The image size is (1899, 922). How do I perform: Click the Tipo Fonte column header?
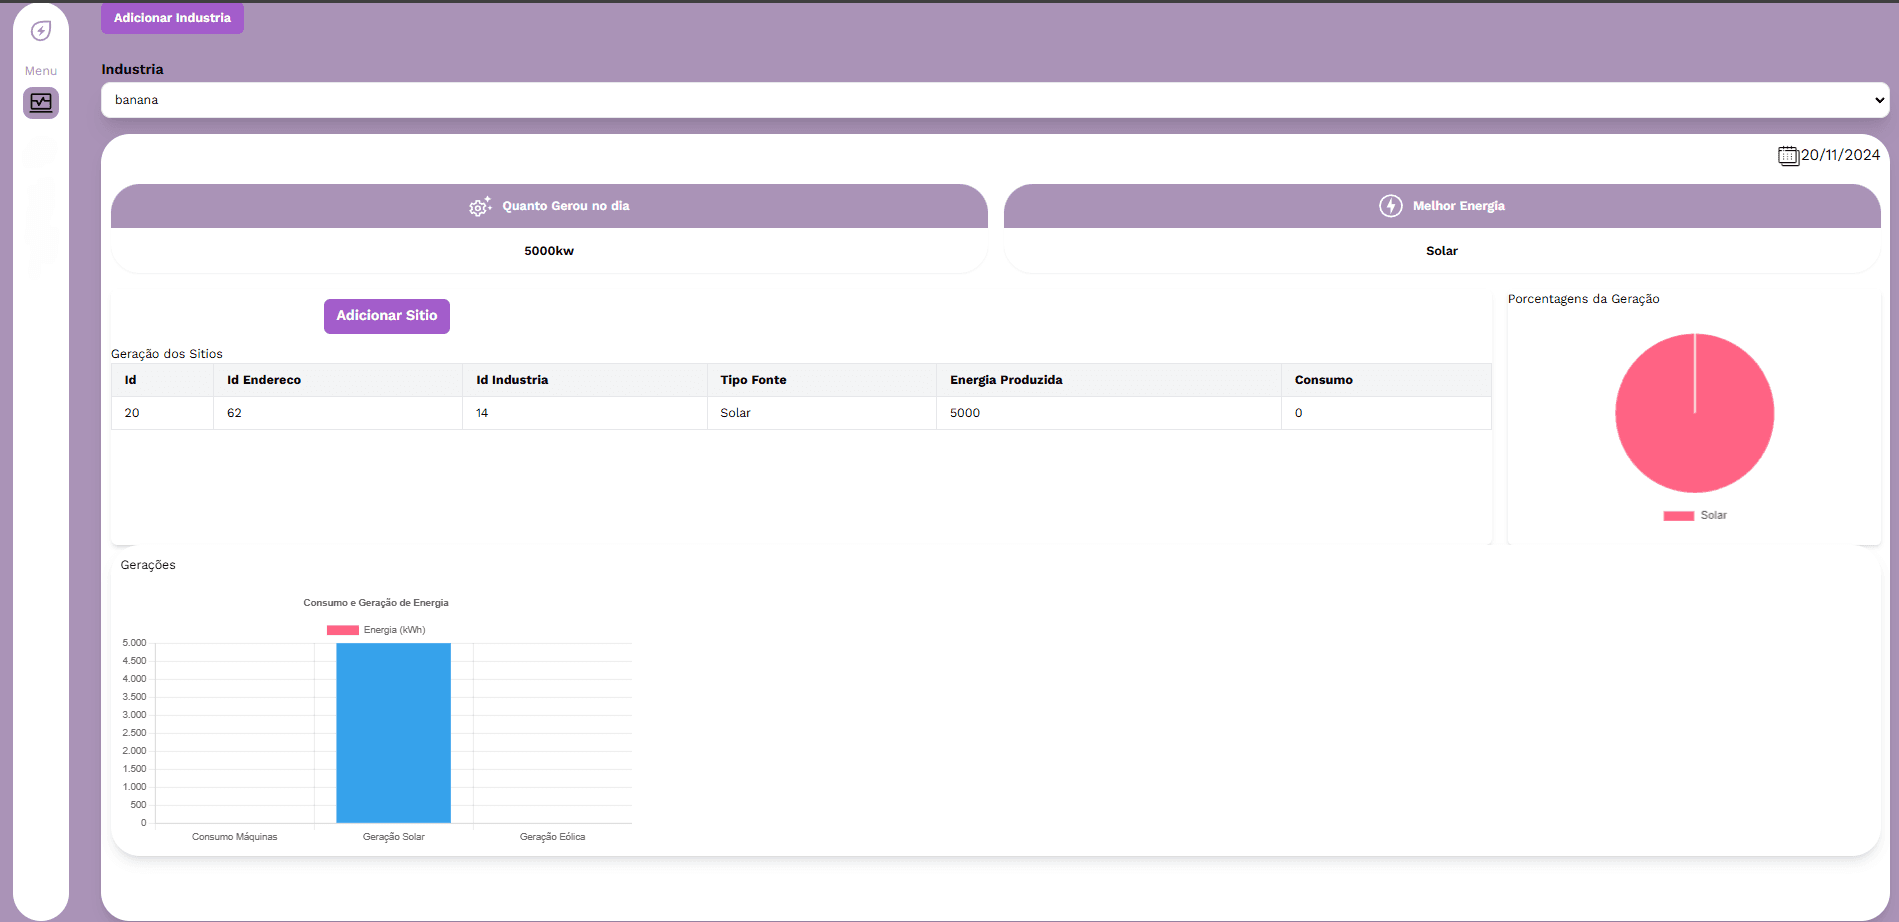click(753, 380)
